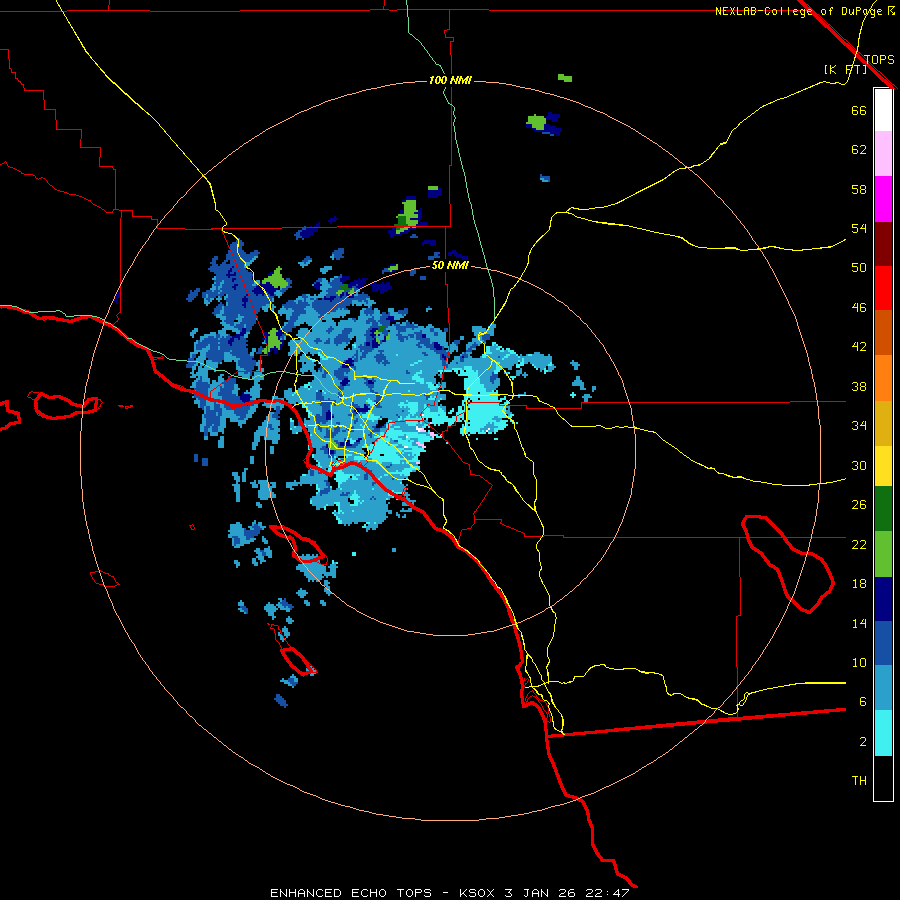Choose the dark orange legend swatch
Image resolution: width=900 pixels, height=900 pixels.
(883, 332)
